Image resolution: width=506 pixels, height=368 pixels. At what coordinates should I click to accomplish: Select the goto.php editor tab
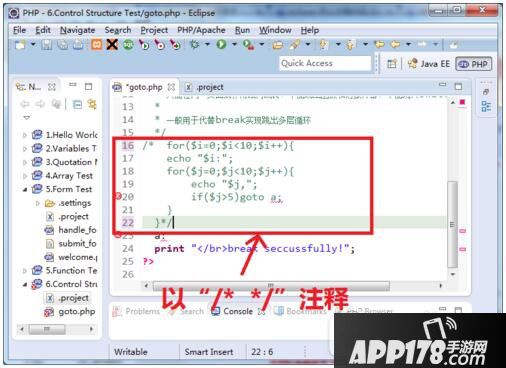pos(144,87)
